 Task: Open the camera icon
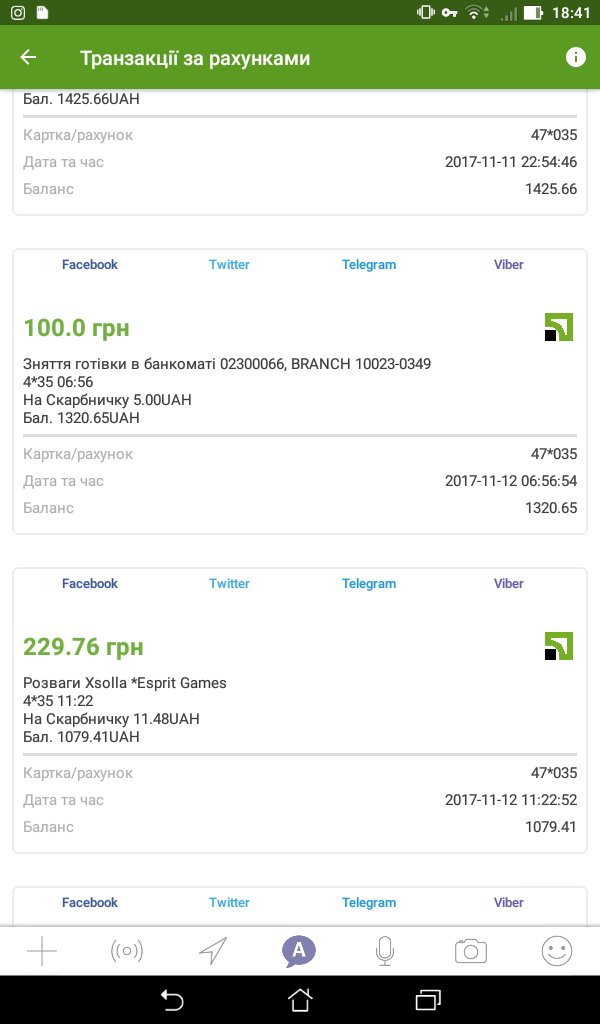tap(470, 952)
